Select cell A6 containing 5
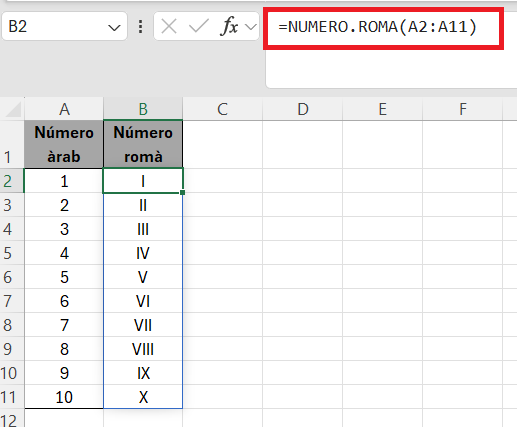 click(64, 277)
